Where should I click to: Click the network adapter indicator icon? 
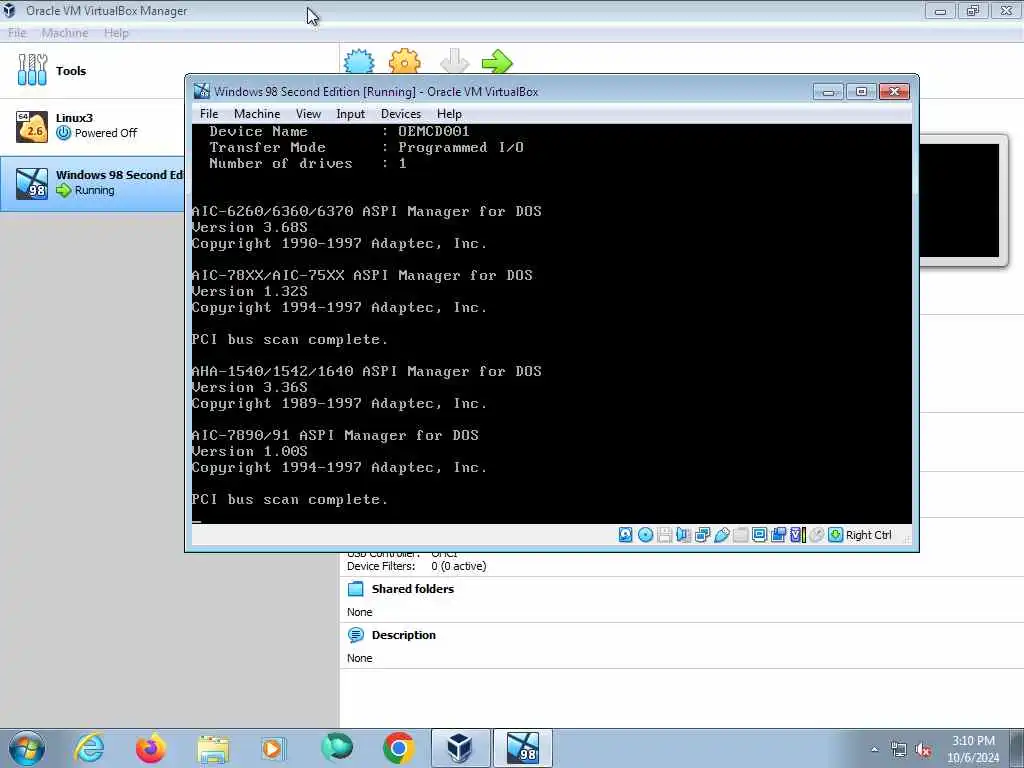[x=702, y=535]
